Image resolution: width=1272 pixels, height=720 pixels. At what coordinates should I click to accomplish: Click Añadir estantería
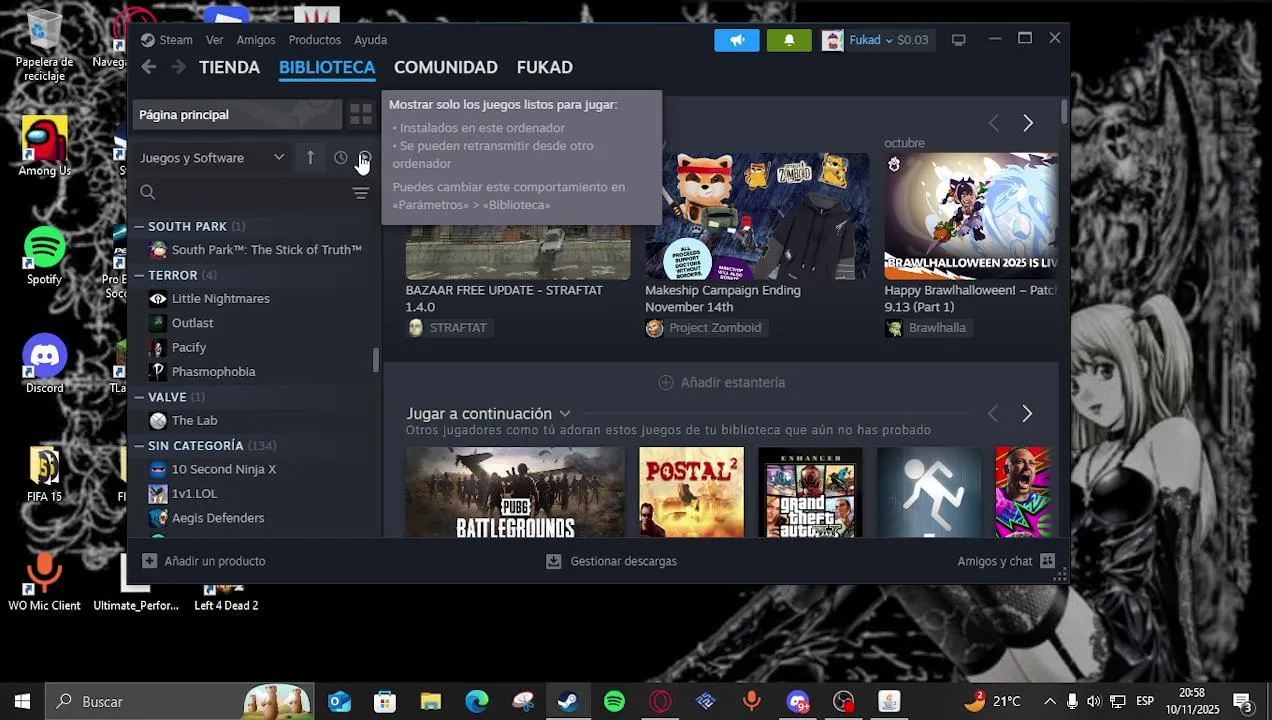click(721, 383)
